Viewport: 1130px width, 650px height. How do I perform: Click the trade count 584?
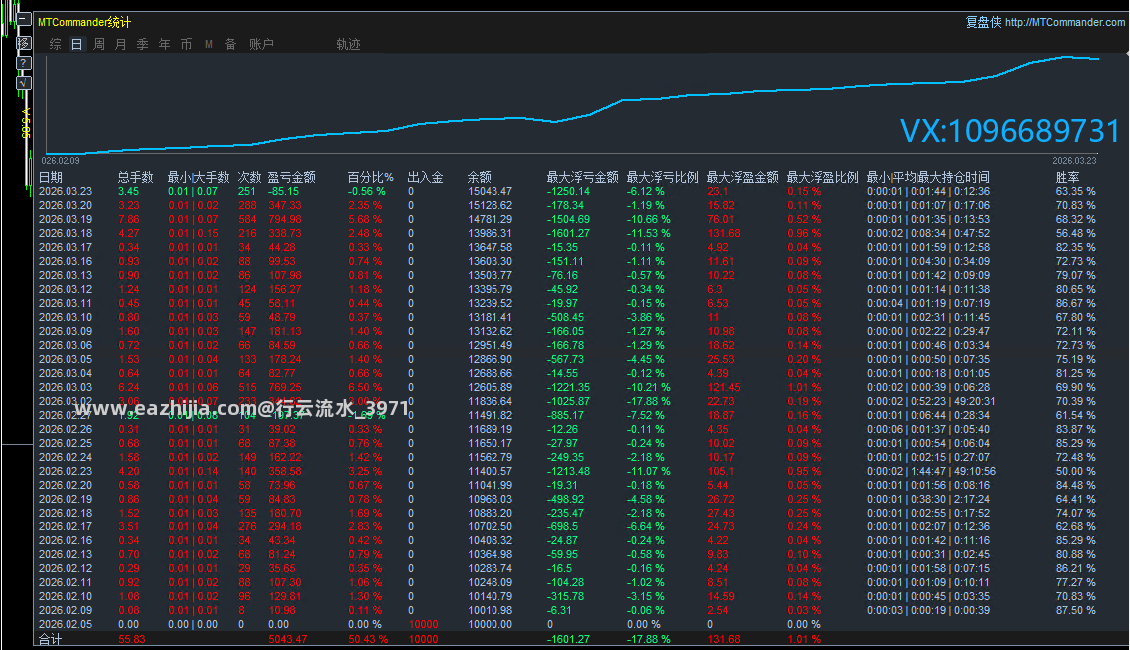pyautogui.click(x=247, y=220)
